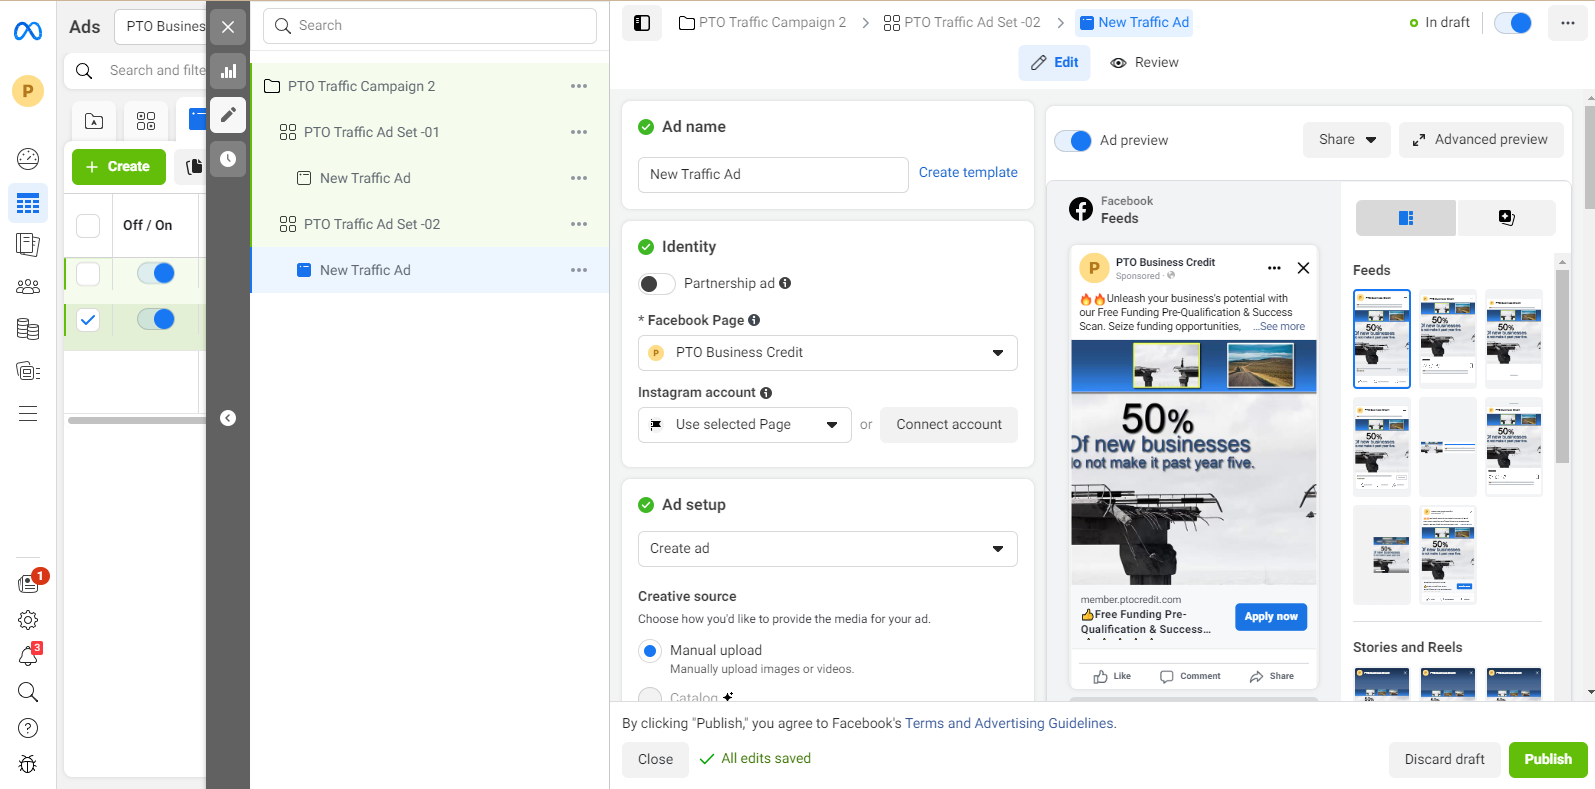Switch off the toggle in the unchecked row
The image size is (1595, 789).
(156, 273)
